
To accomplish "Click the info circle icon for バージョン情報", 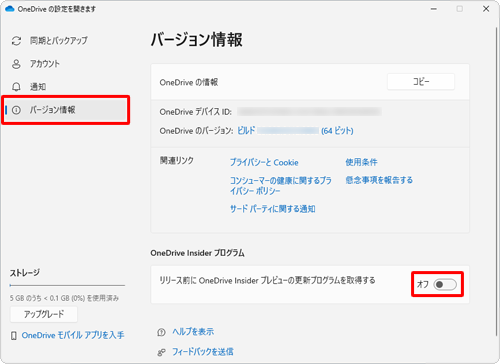I will point(16,110).
